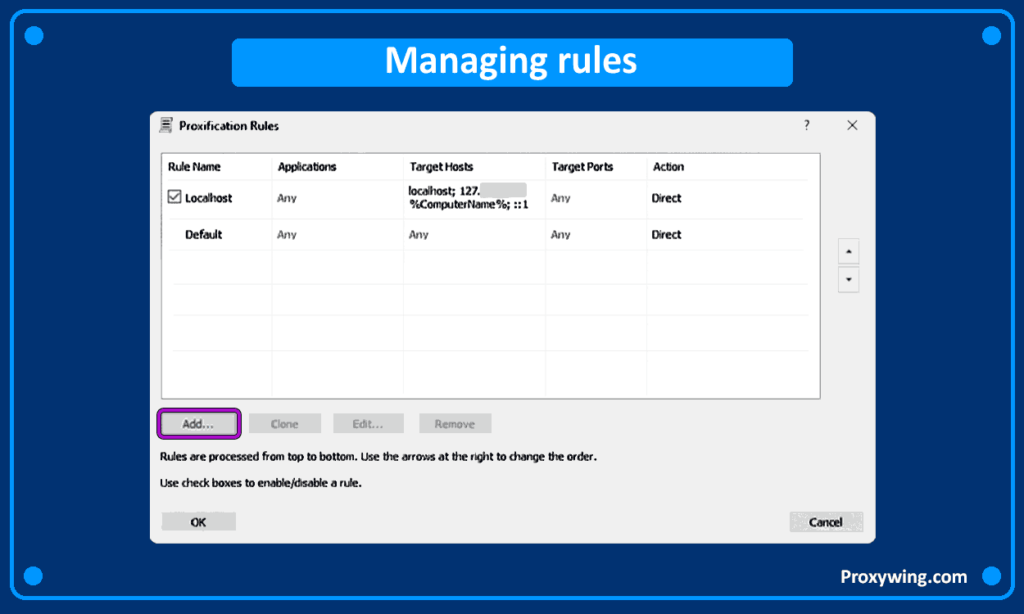Close the Proxification Rules dialog
Image resolution: width=1024 pixels, height=614 pixels.
pos(852,125)
